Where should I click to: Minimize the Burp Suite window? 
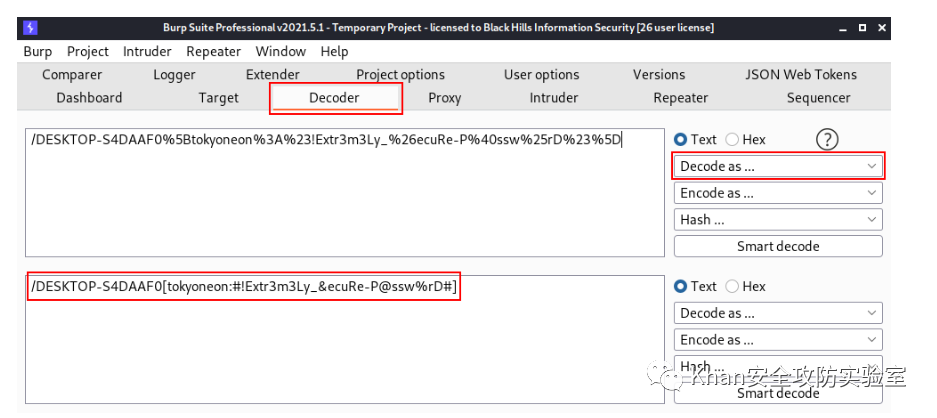pyautogui.click(x=843, y=28)
